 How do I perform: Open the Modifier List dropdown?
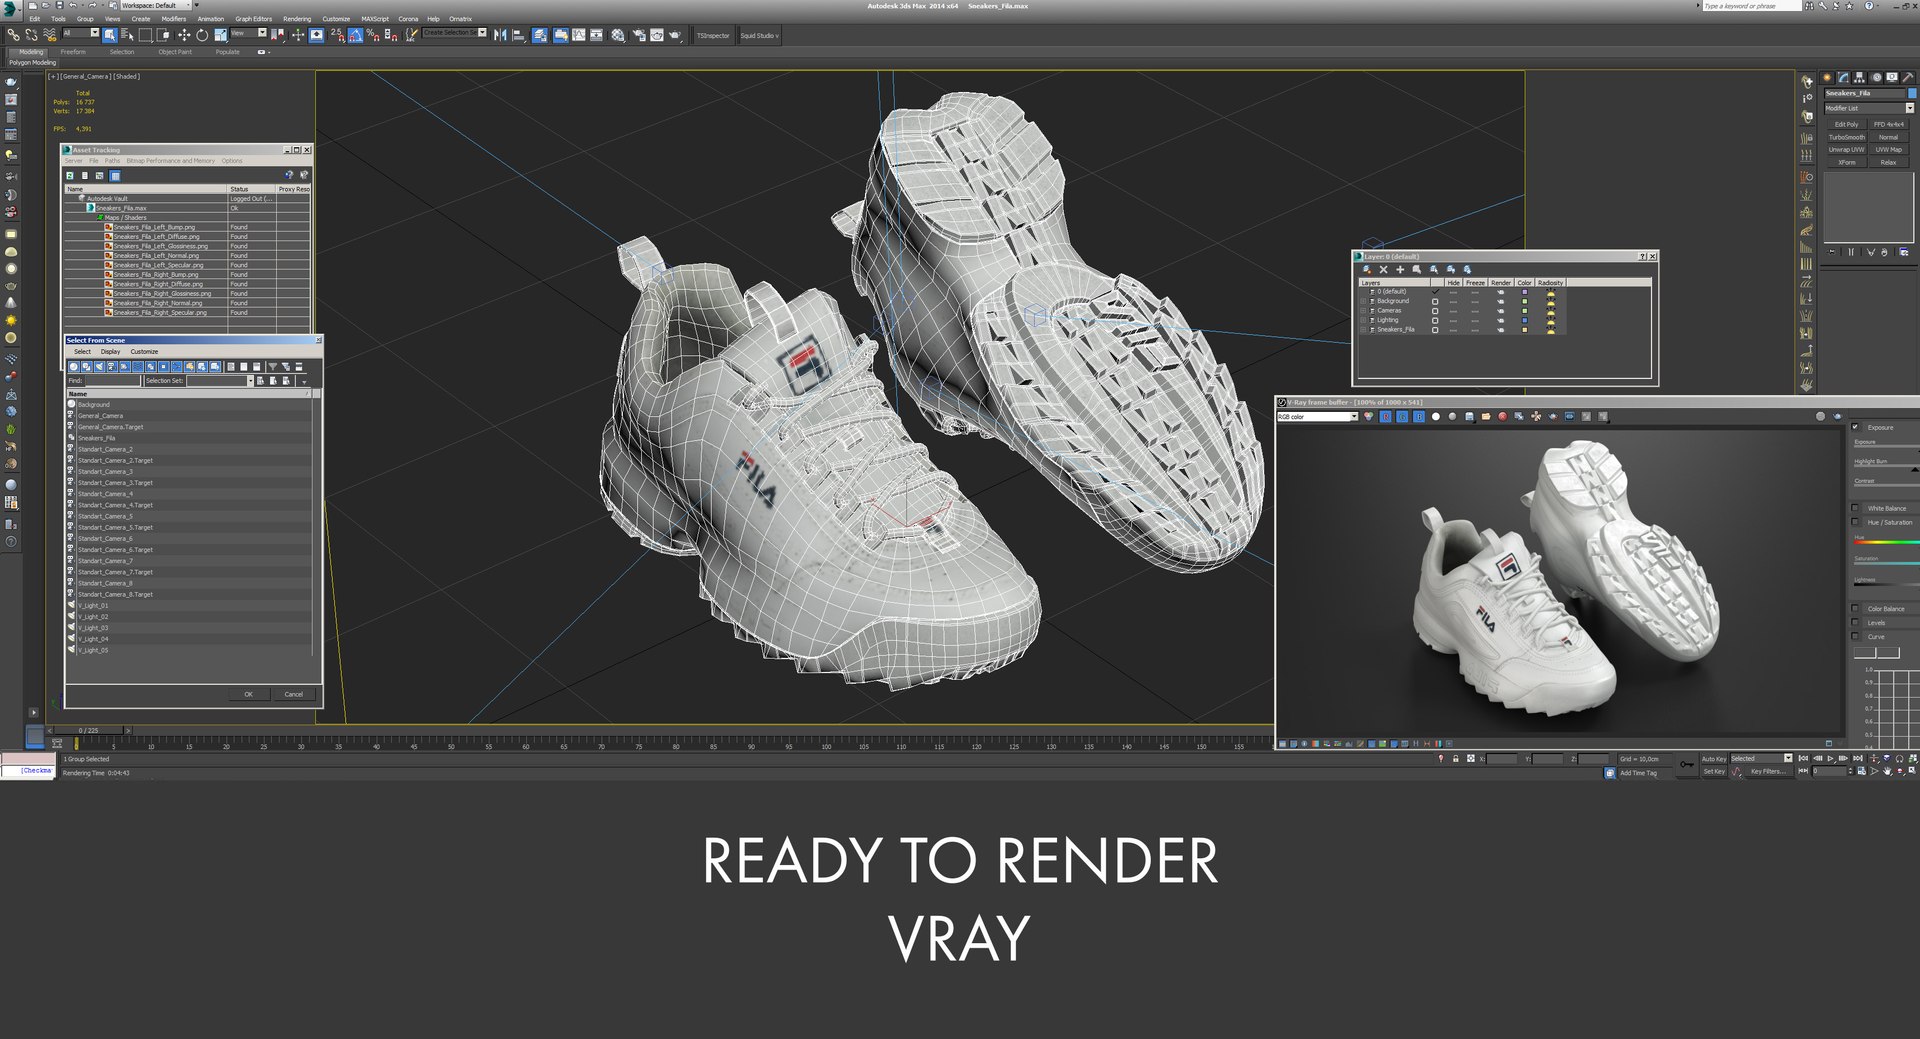pyautogui.click(x=1868, y=108)
